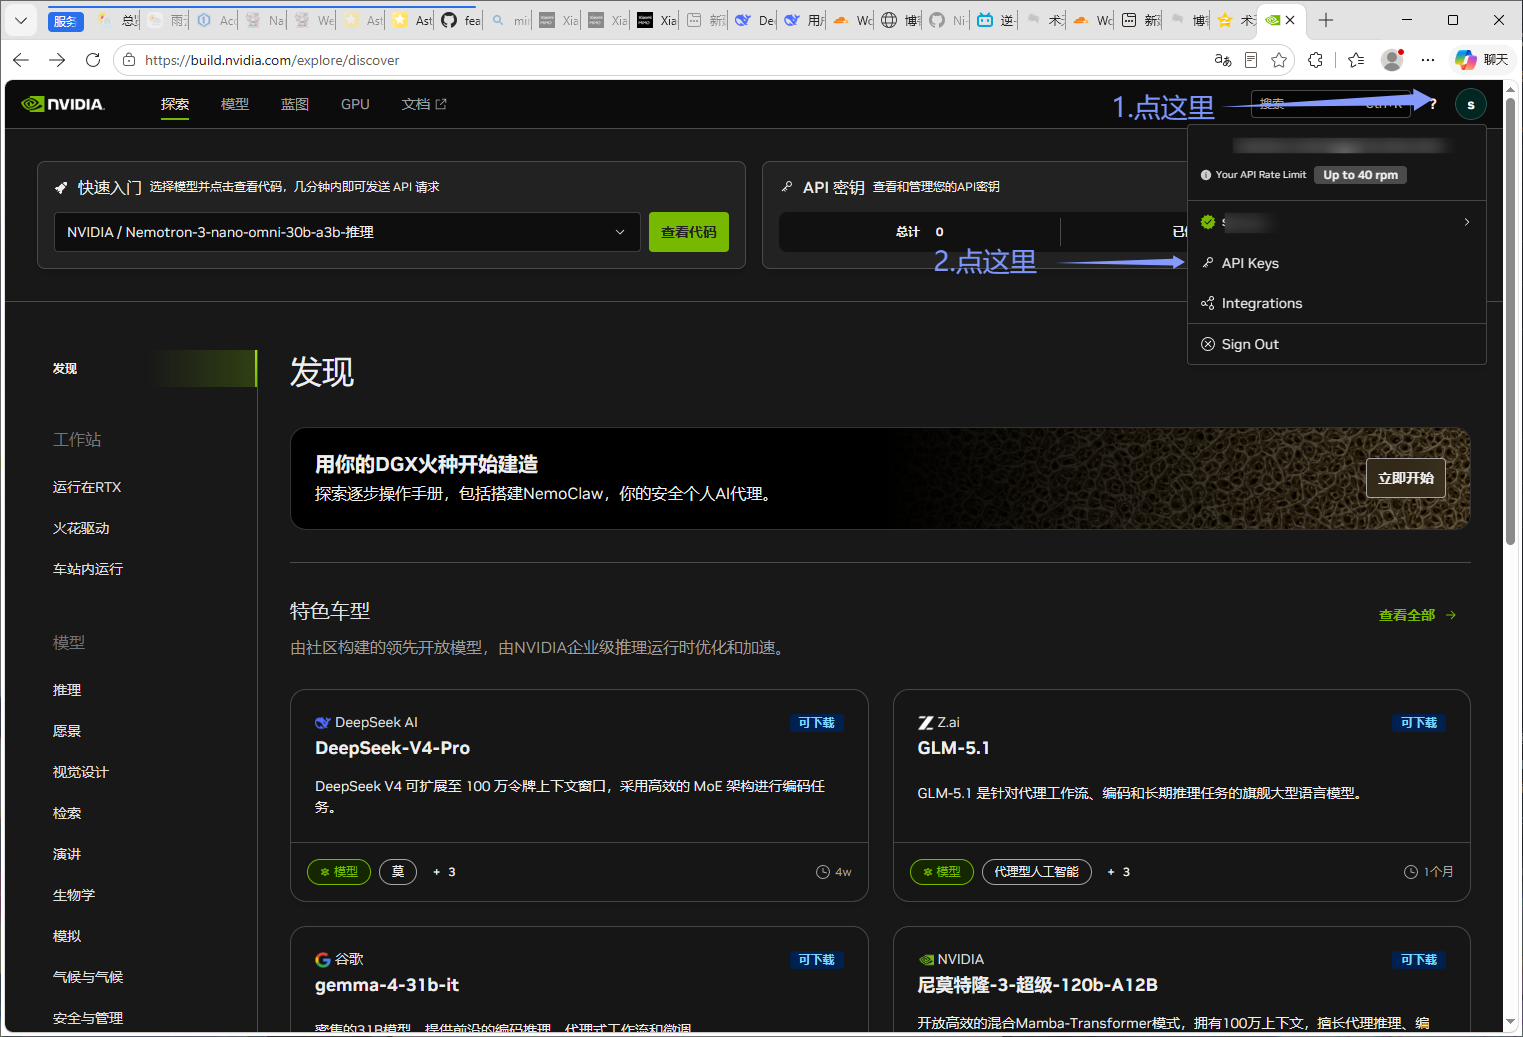Screen dimensions: 1523x1037
Task: Follow the 查看全部 link
Action: click(x=1417, y=615)
